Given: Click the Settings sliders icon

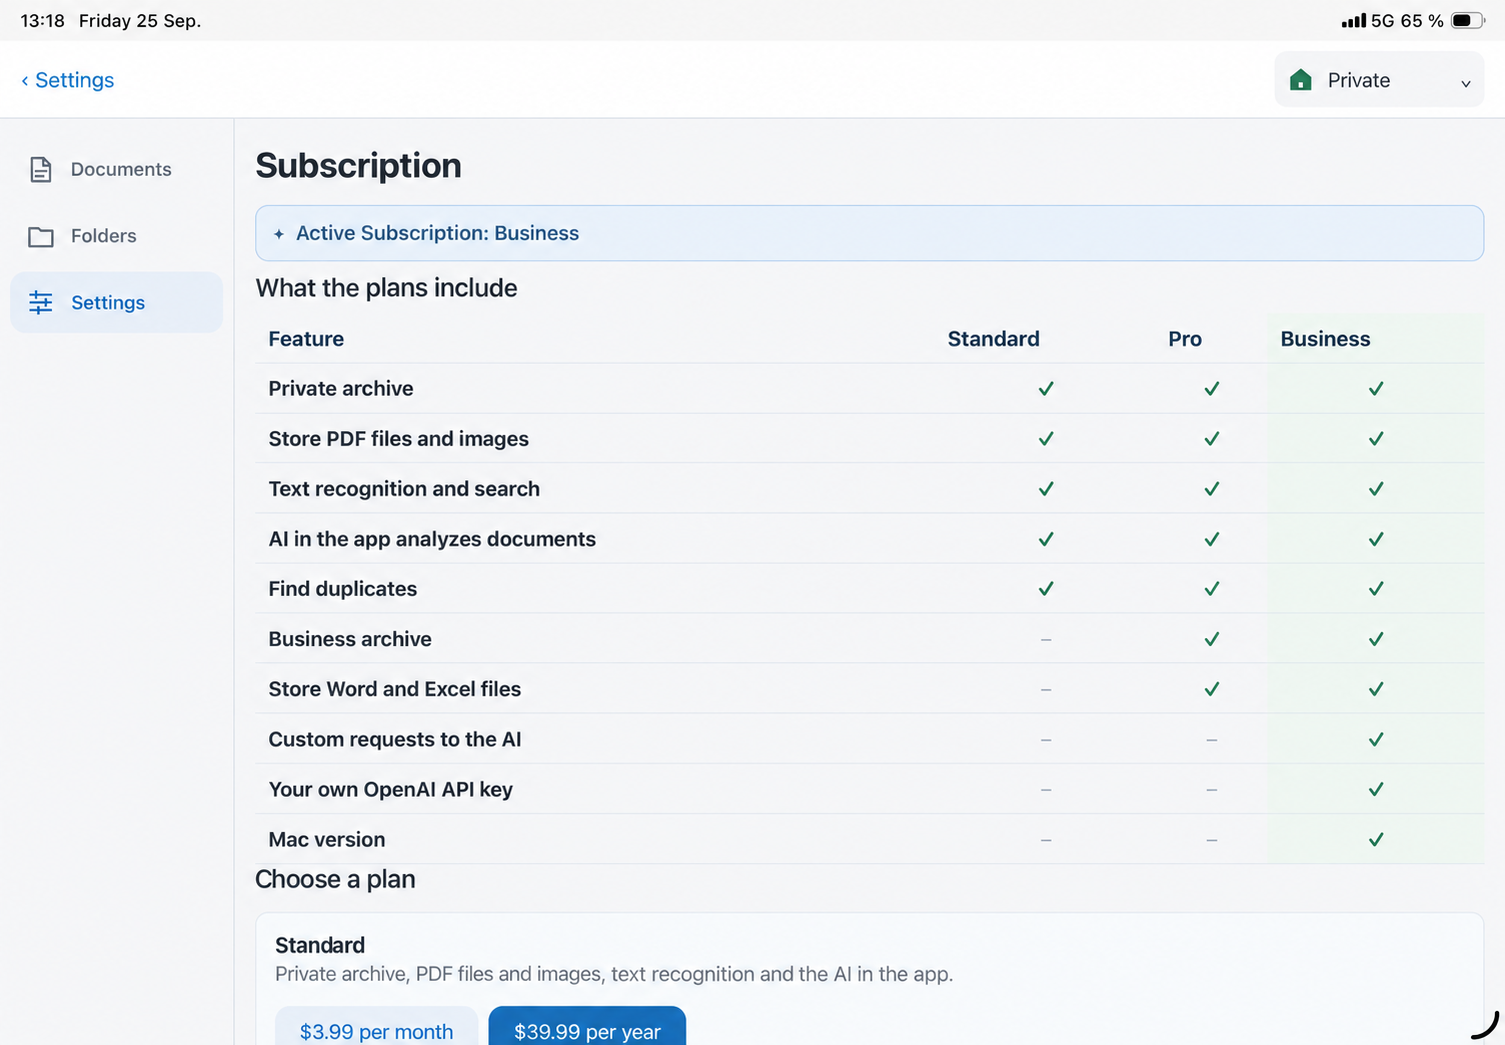Looking at the screenshot, I should pyautogui.click(x=41, y=302).
